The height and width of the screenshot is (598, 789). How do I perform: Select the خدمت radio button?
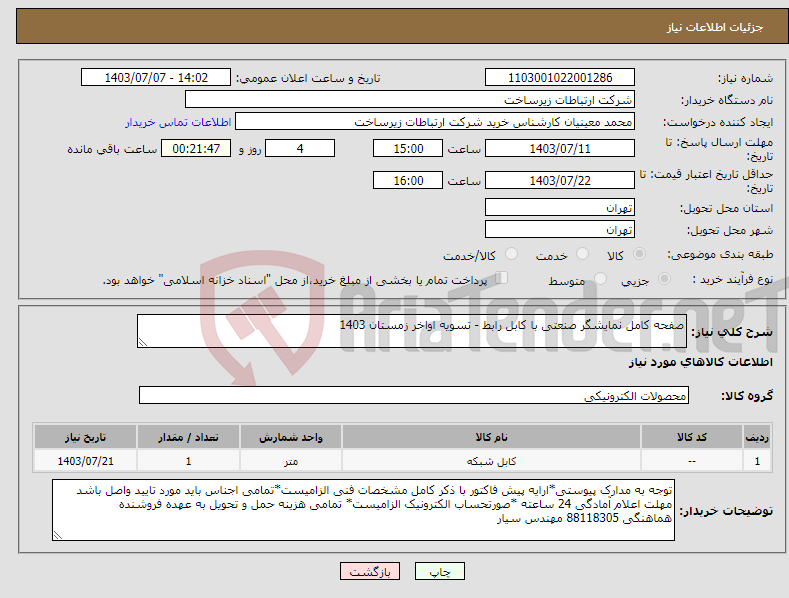[582, 254]
